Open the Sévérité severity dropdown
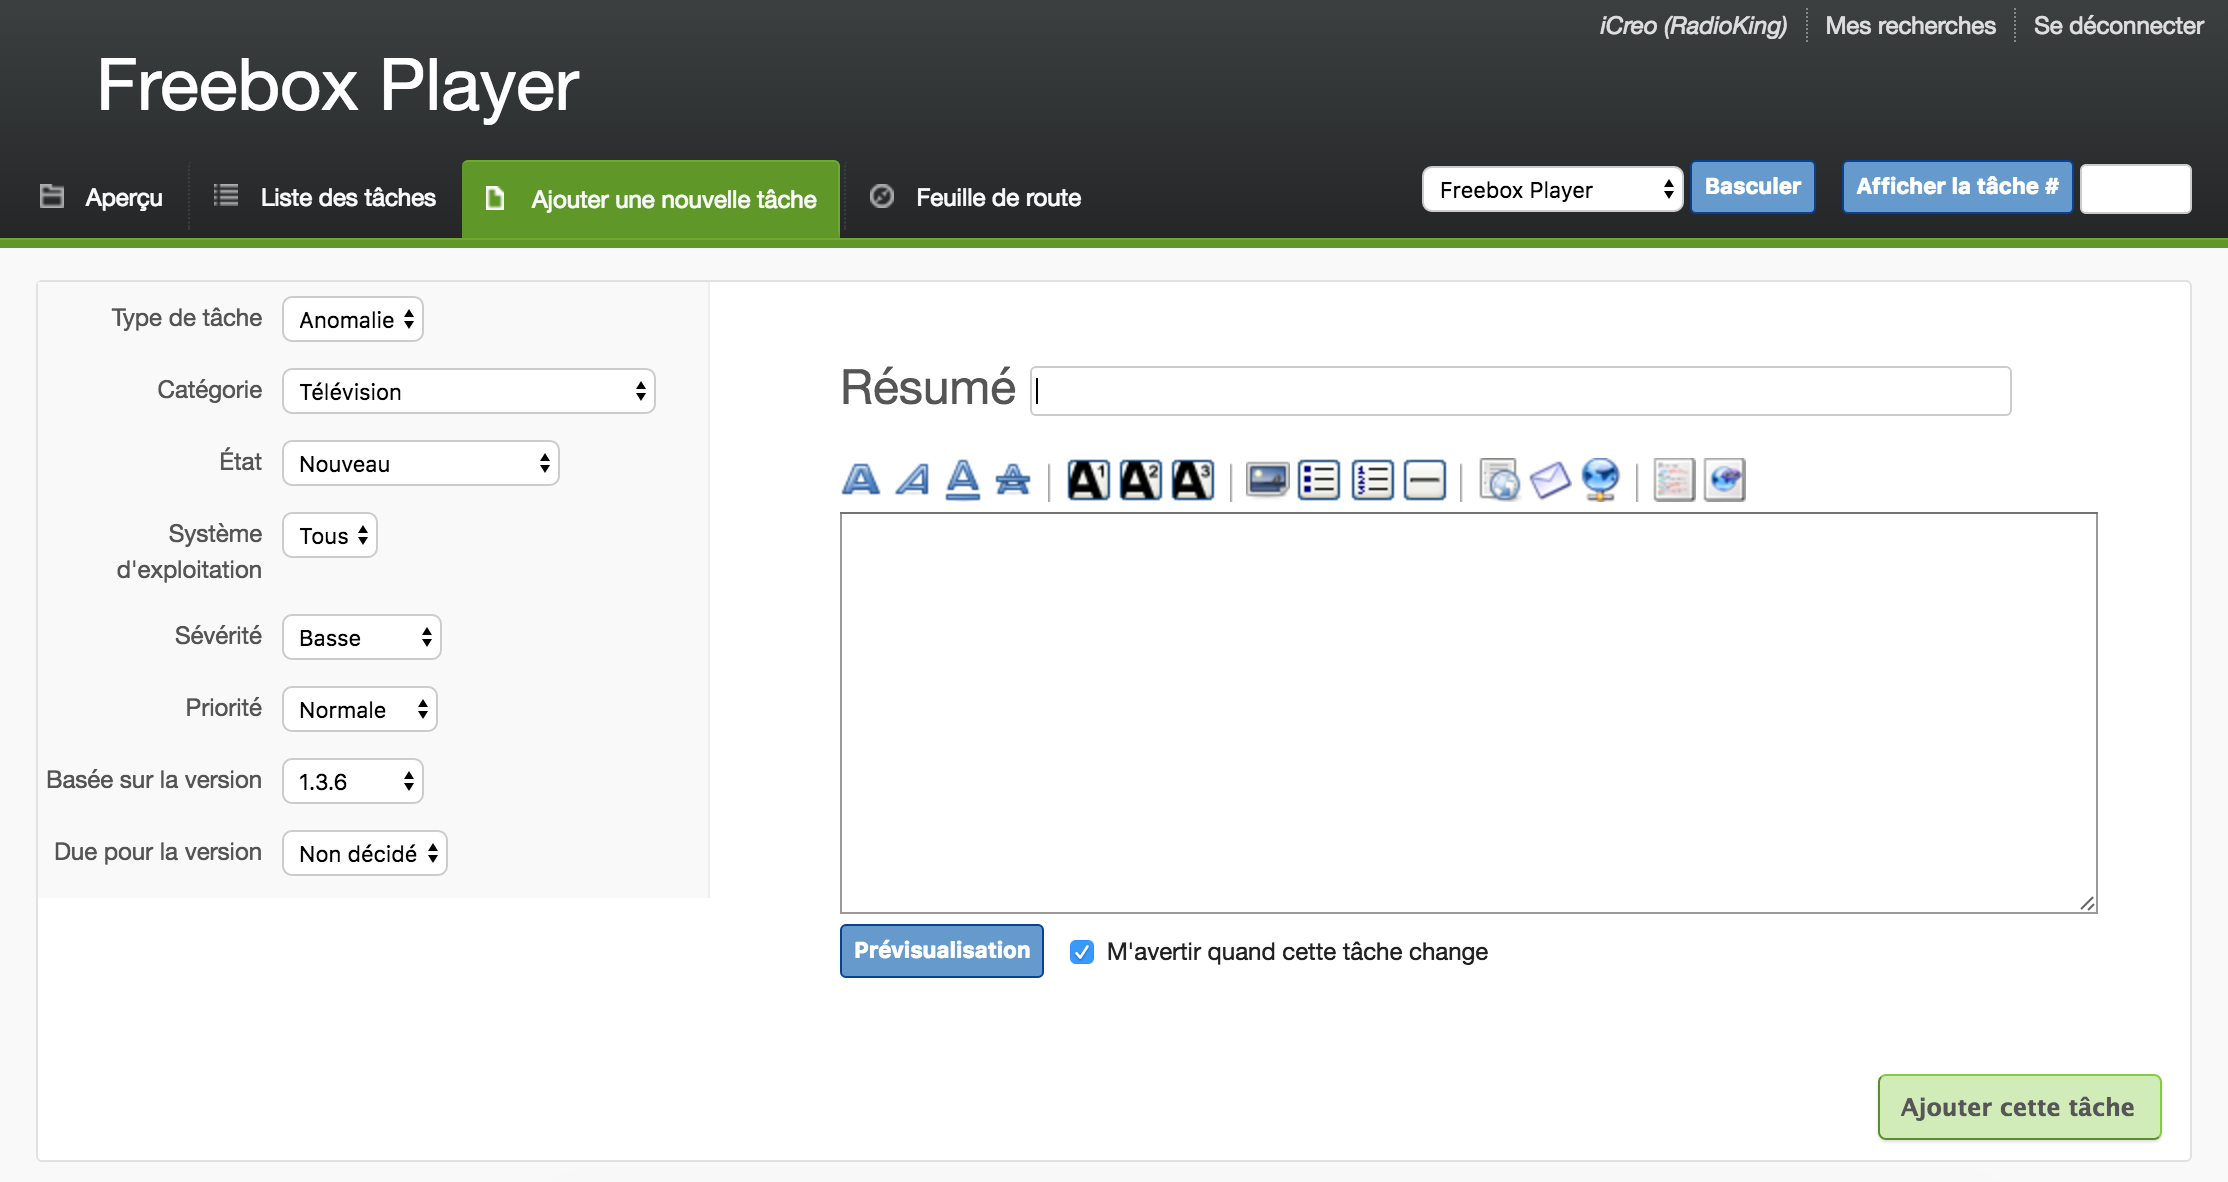Viewport: 2228px width, 1182px height. [x=360, y=637]
